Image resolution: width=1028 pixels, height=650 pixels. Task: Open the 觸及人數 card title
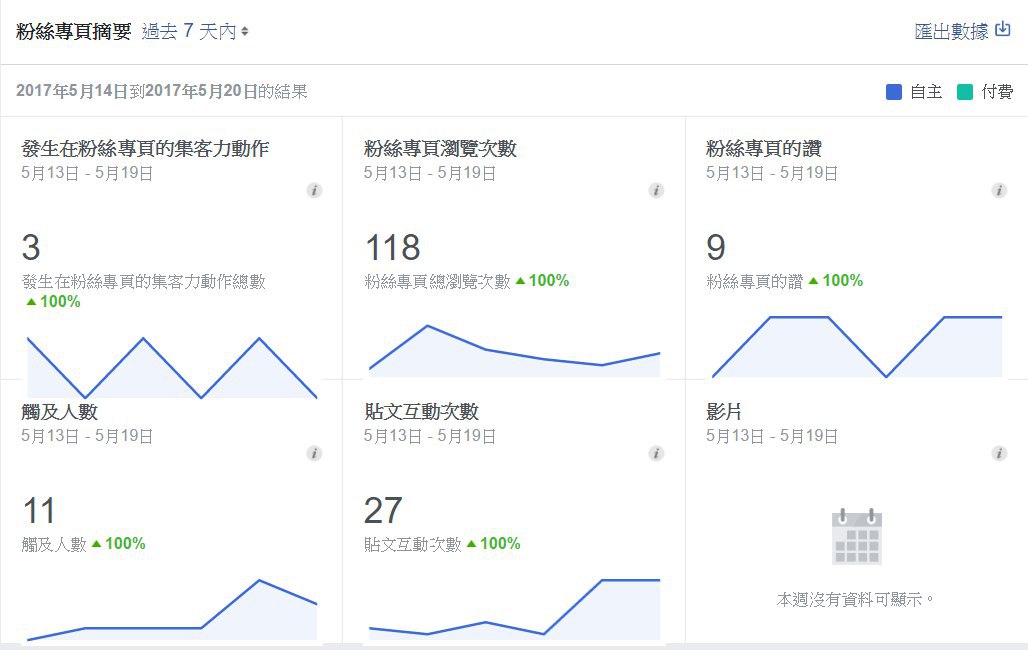(x=59, y=412)
